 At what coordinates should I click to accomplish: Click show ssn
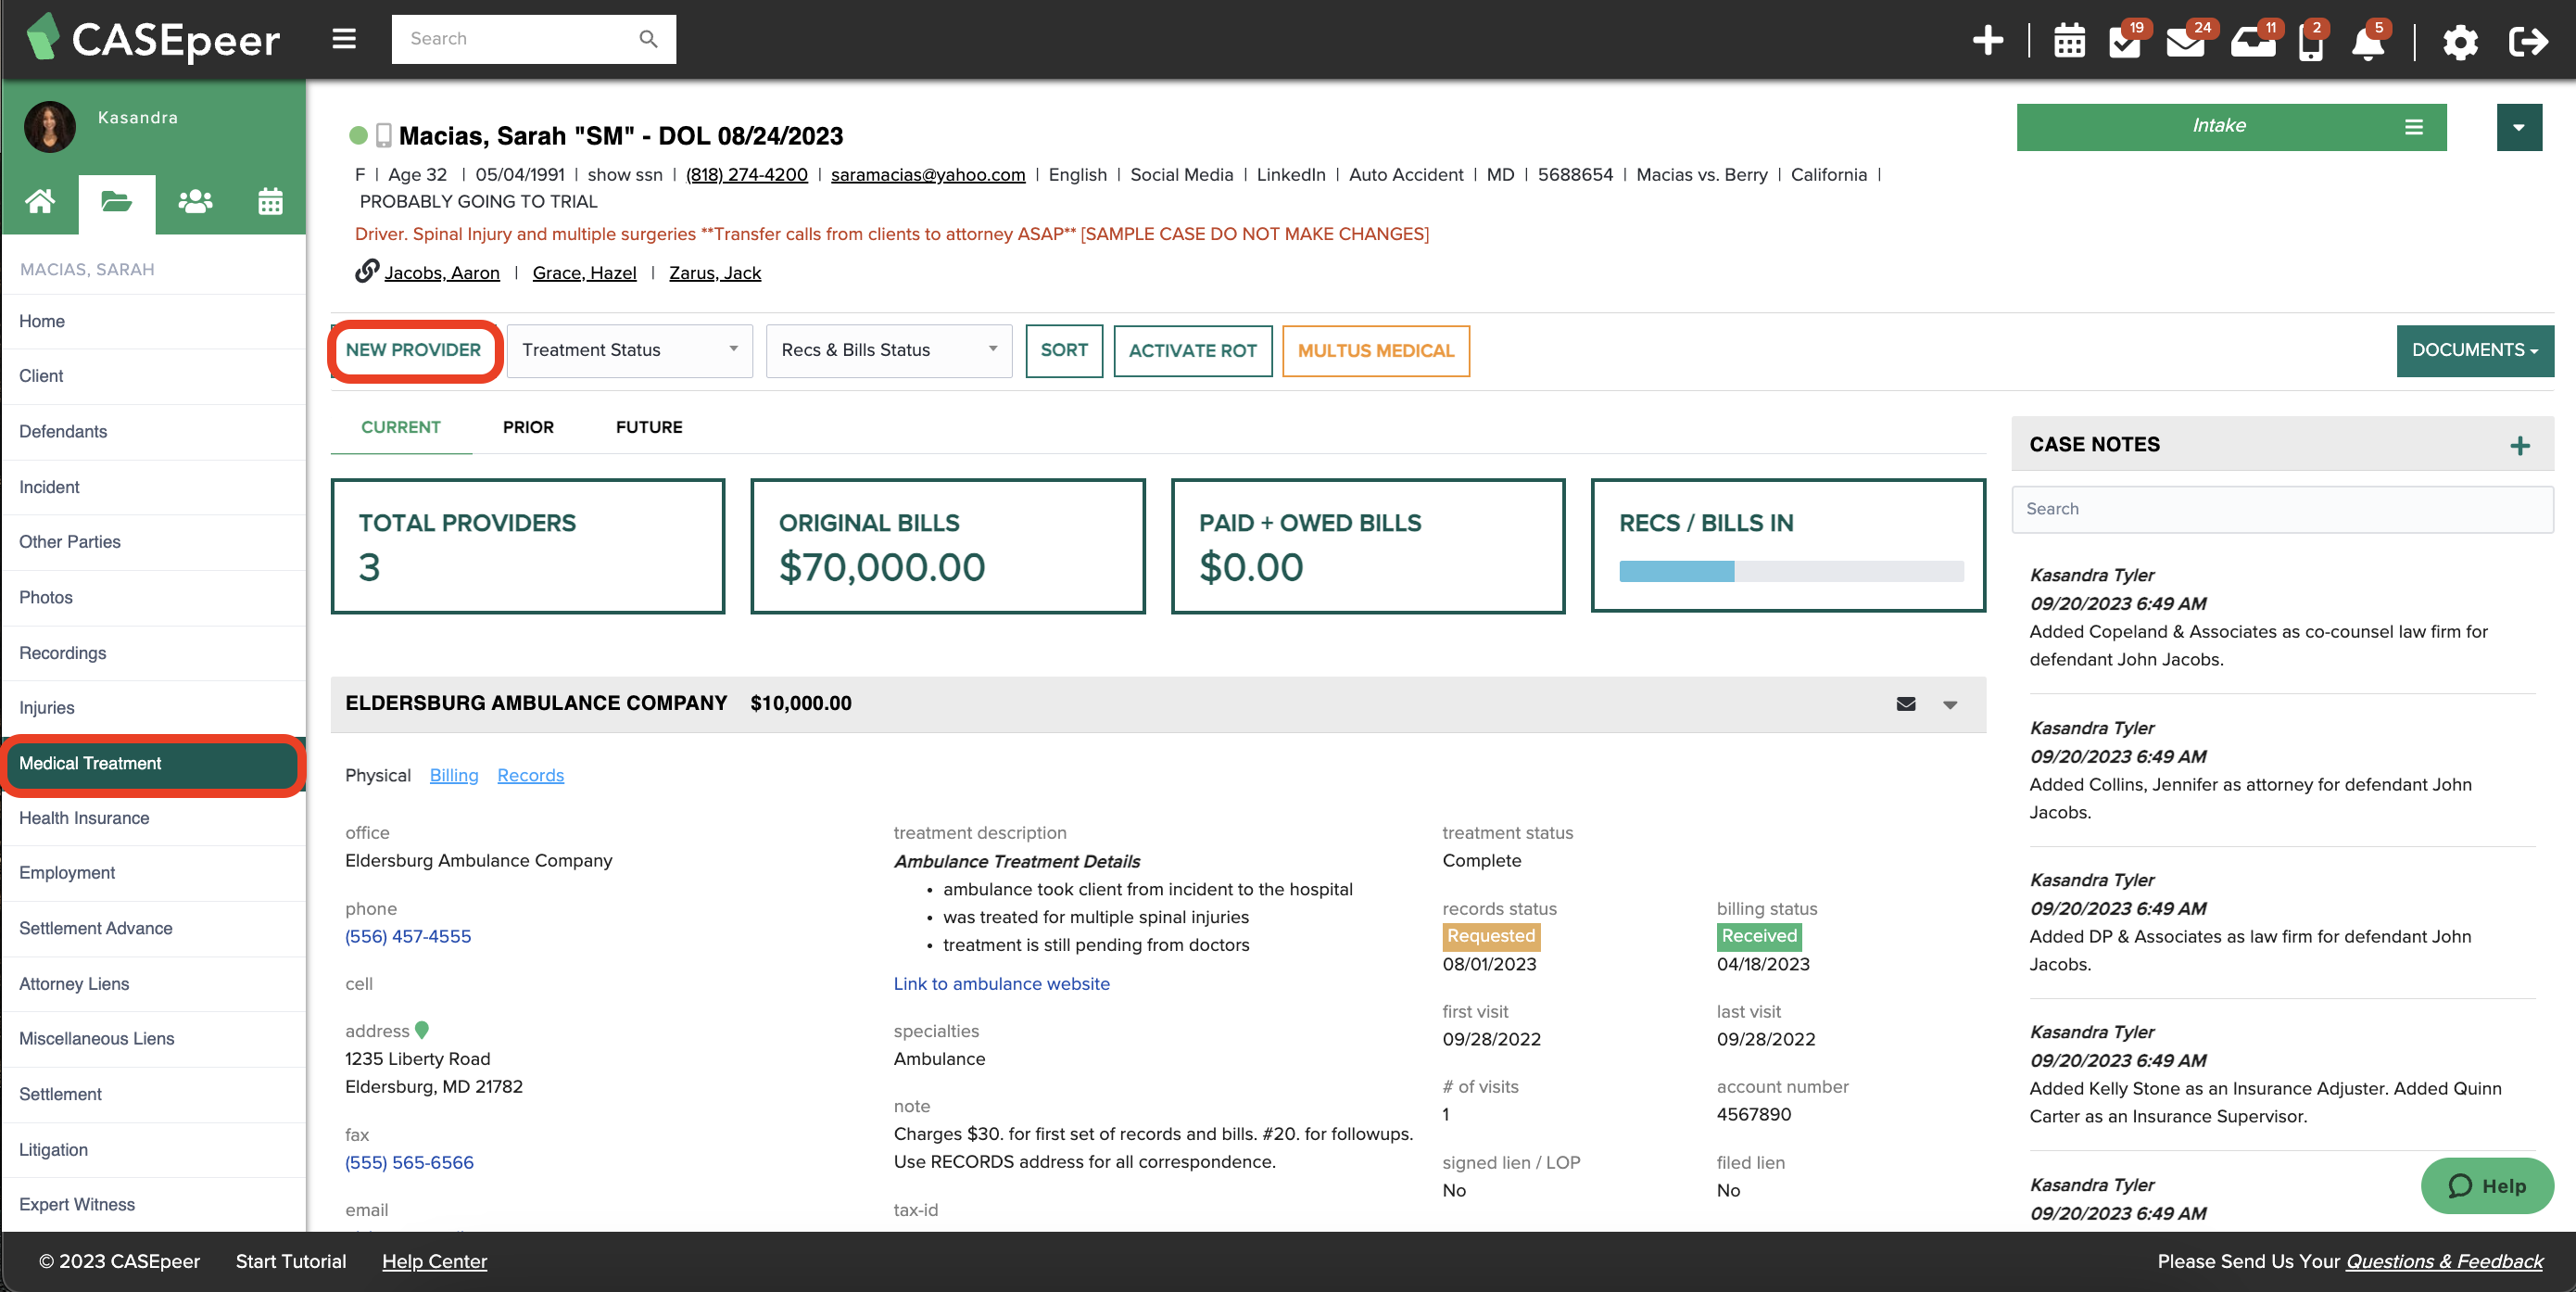[624, 174]
